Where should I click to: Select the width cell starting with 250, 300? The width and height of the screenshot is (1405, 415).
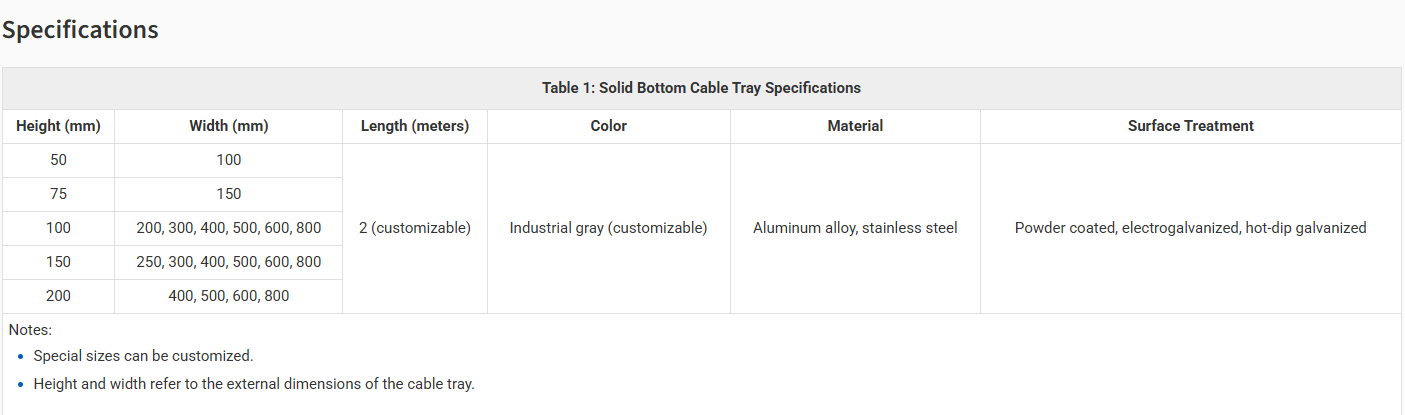(x=228, y=262)
